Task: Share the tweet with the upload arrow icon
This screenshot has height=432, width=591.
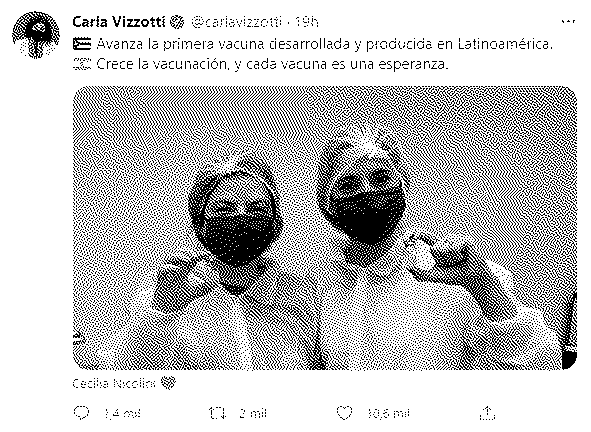Action: click(x=487, y=413)
